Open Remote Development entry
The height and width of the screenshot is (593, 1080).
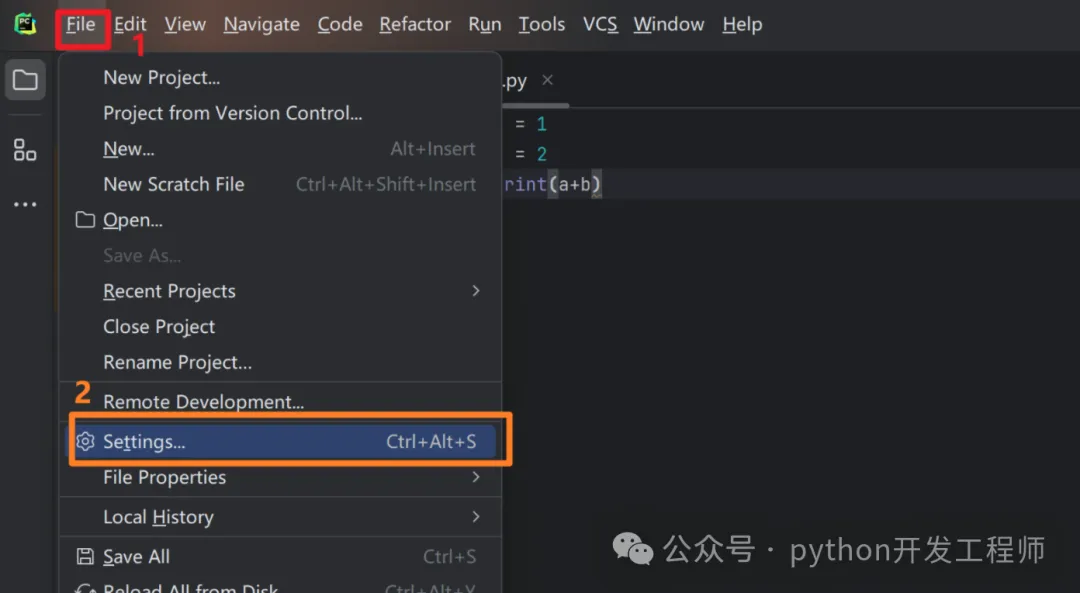pos(204,402)
